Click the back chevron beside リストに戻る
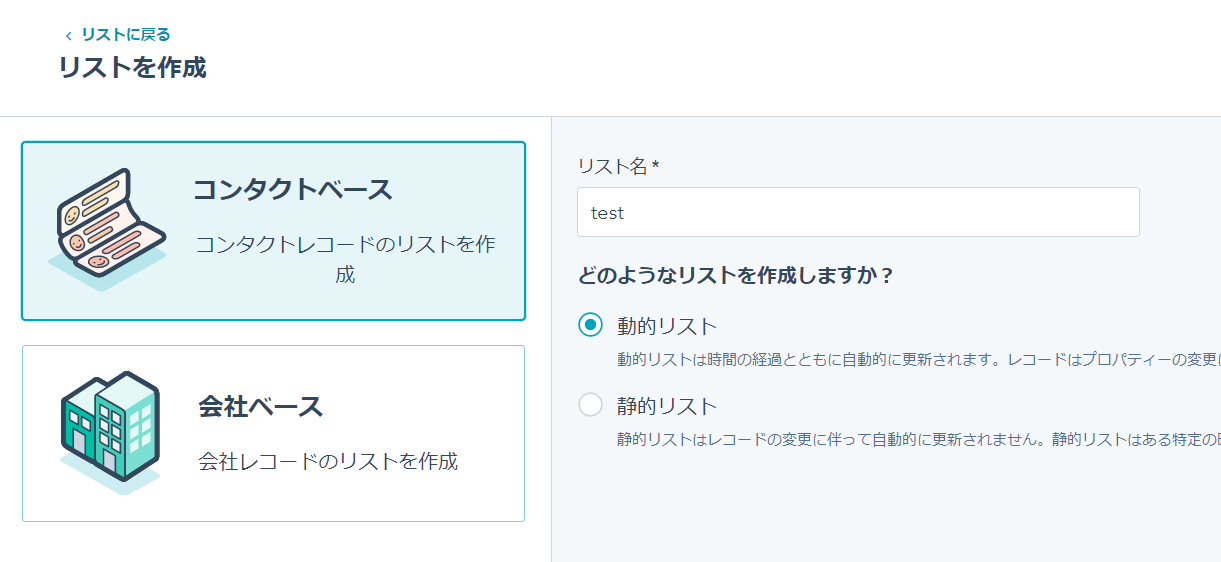Screen dimensions: 1221x562 tap(68, 35)
